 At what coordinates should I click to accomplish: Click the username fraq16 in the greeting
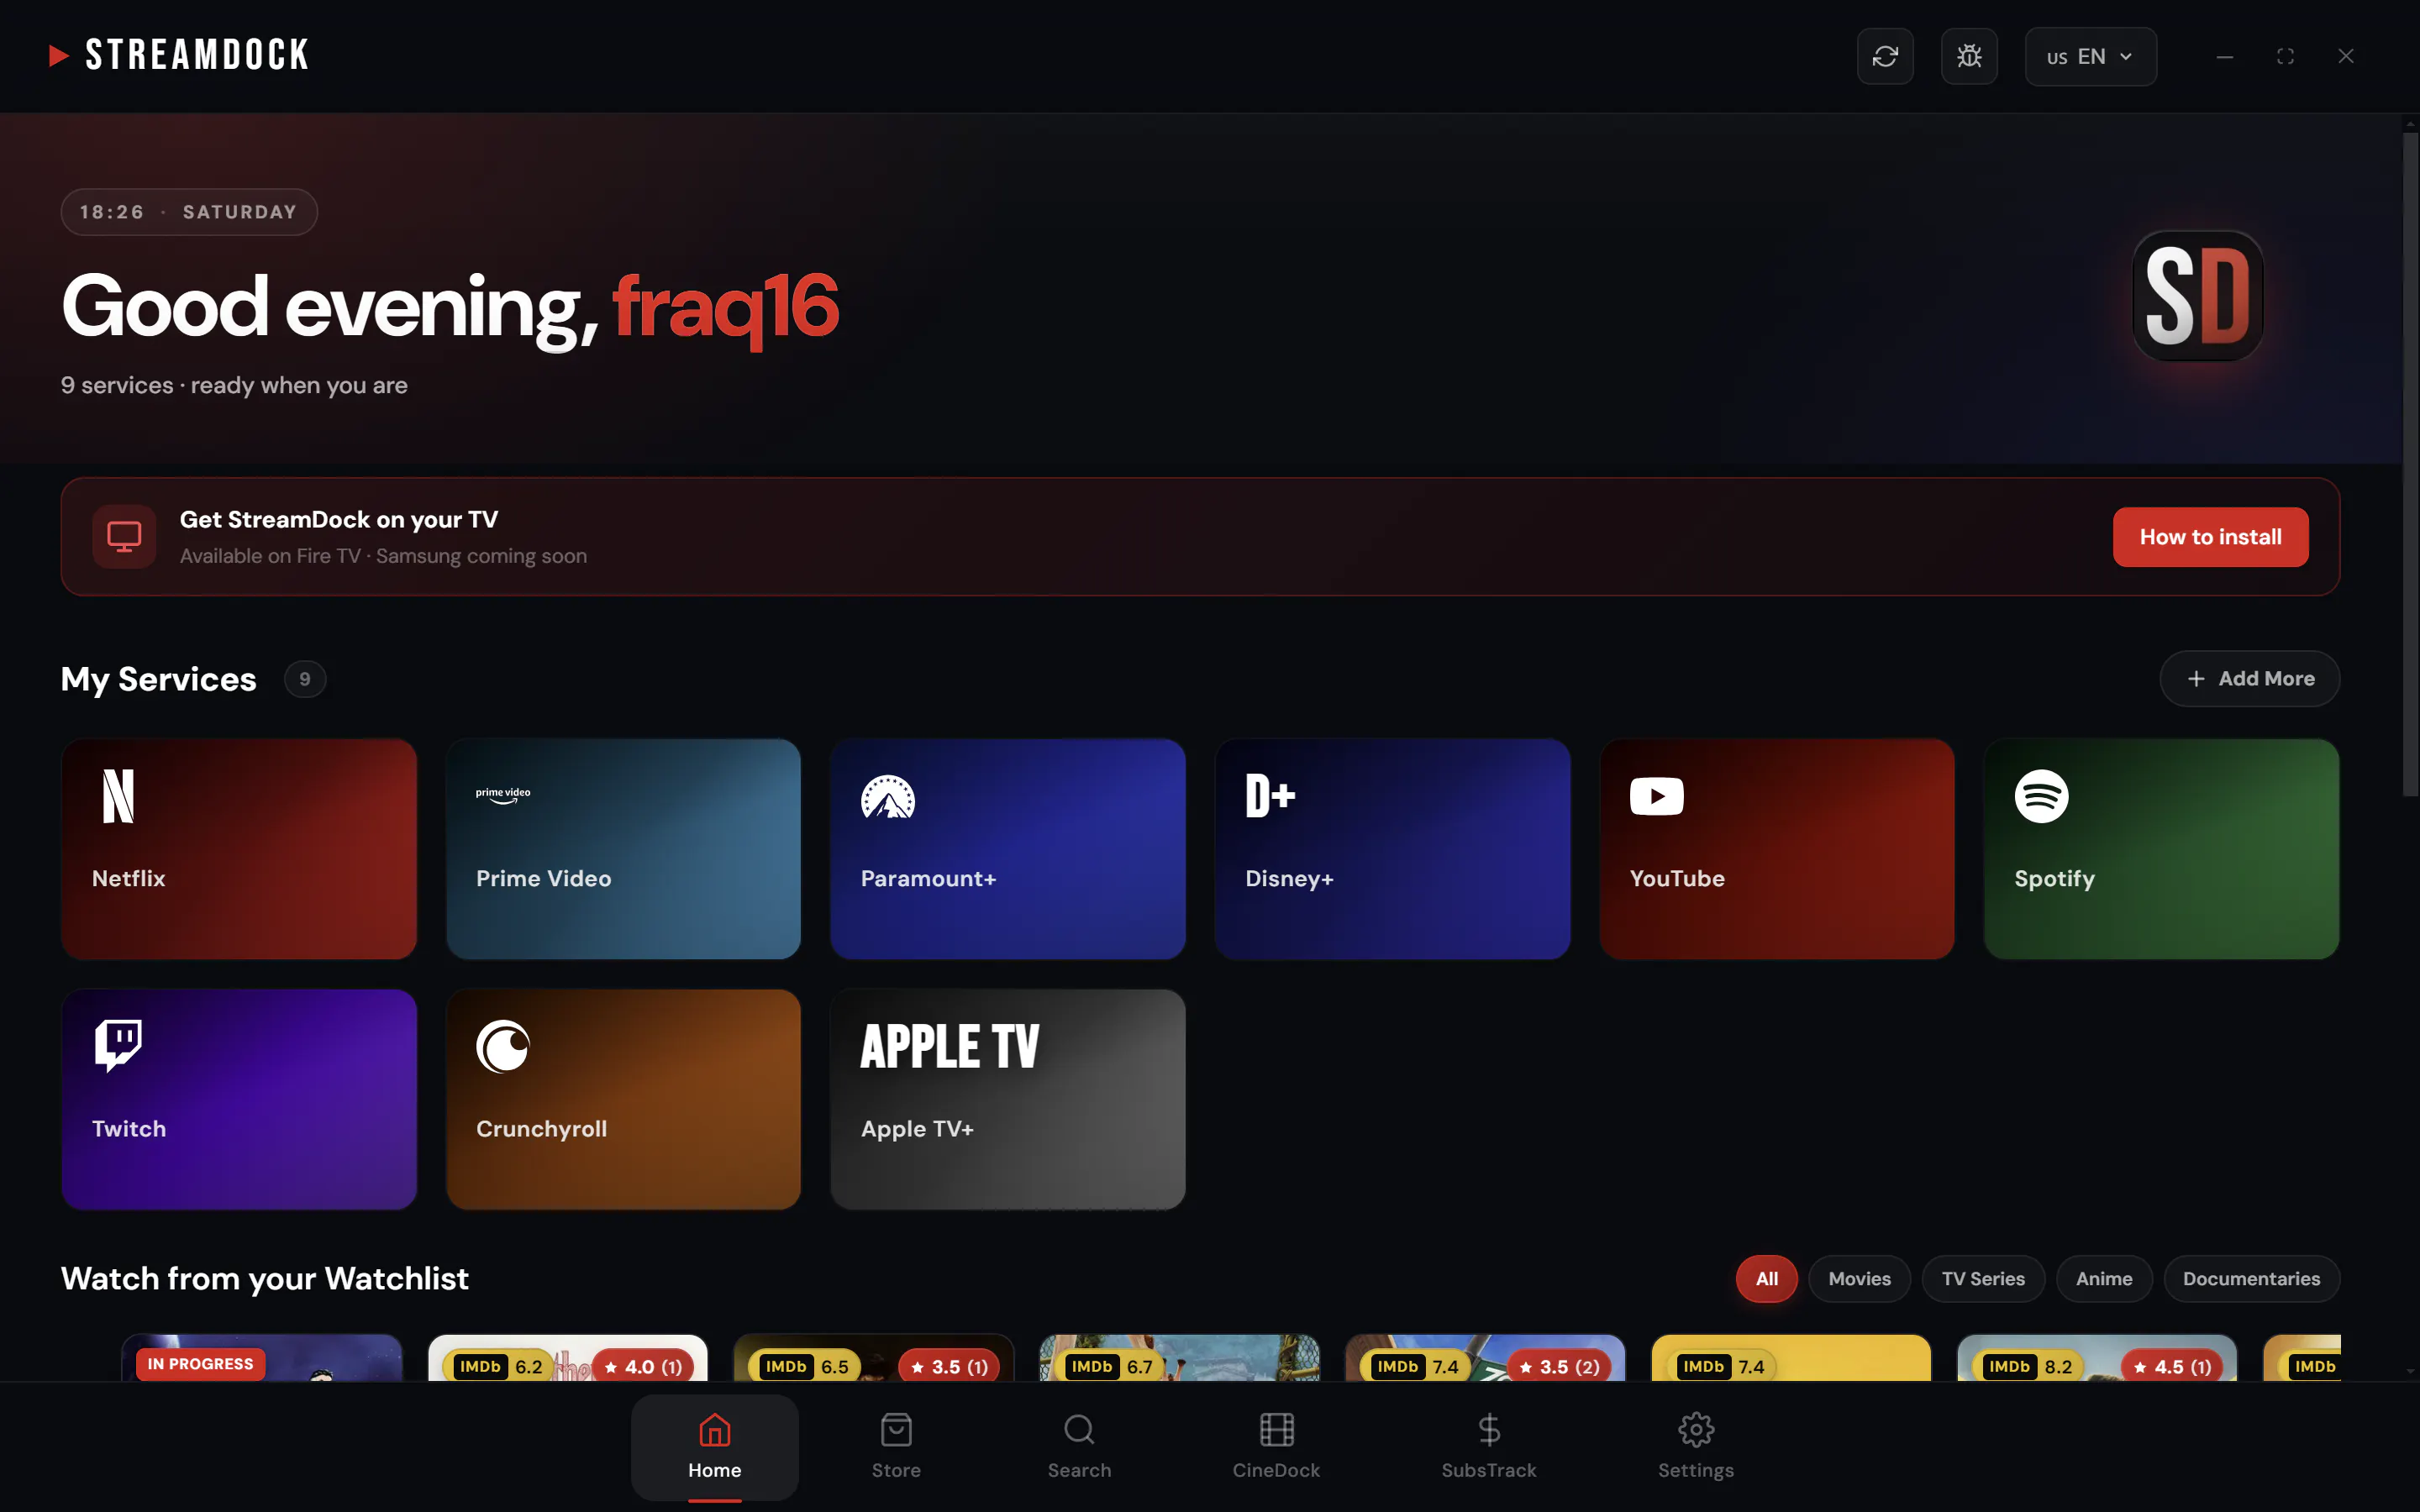tap(726, 308)
